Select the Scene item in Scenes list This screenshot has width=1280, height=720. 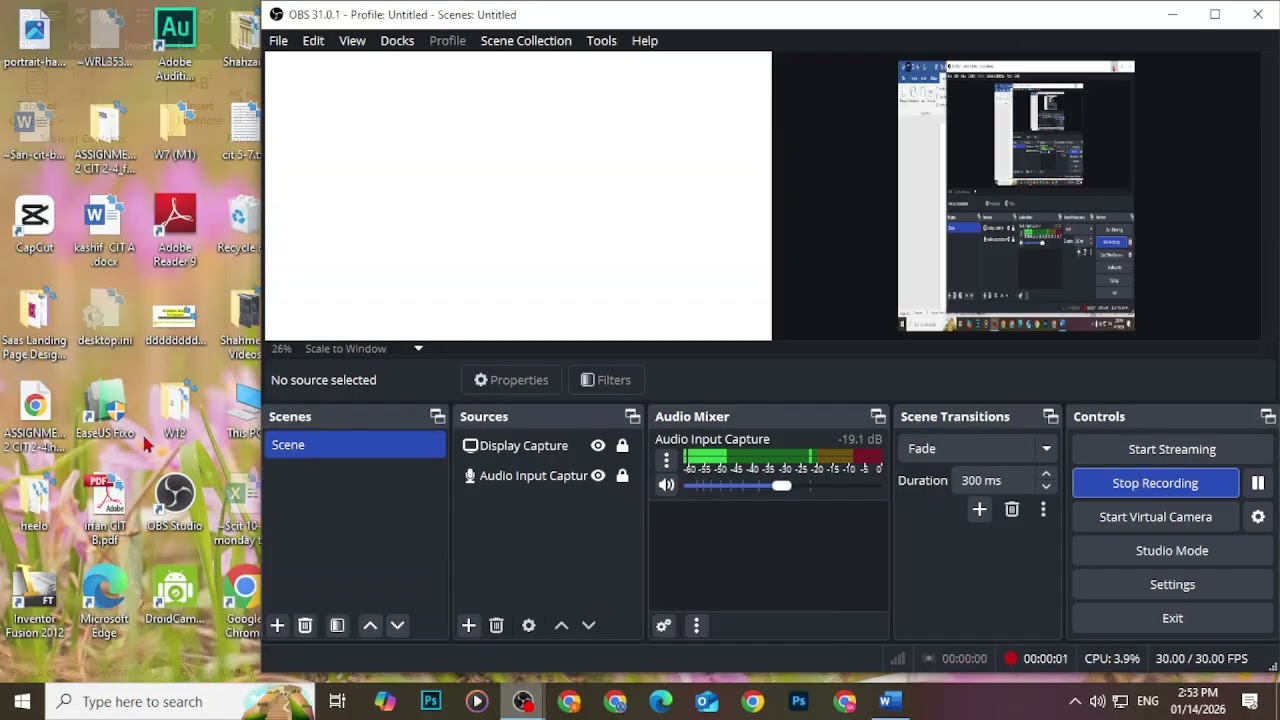pyautogui.click(x=356, y=445)
